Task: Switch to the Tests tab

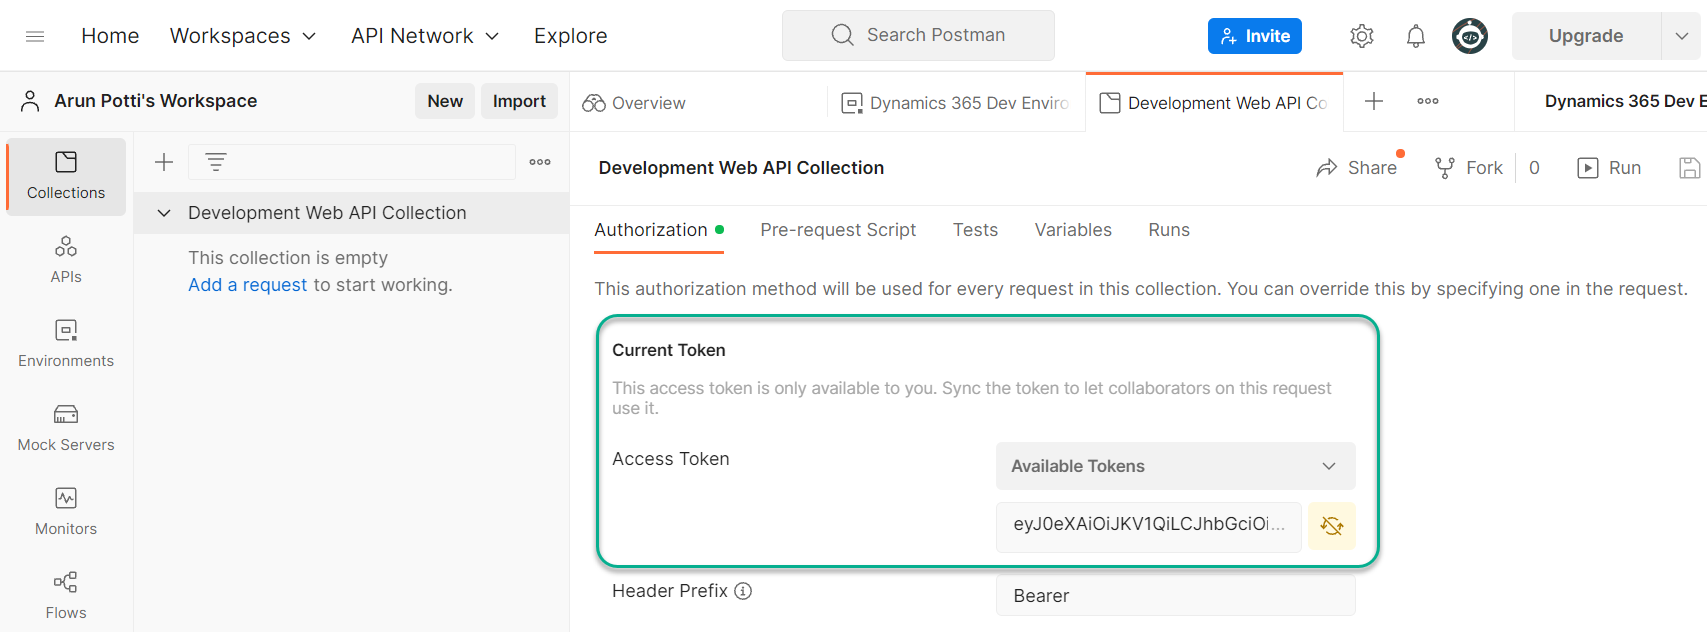Action: [x=975, y=230]
